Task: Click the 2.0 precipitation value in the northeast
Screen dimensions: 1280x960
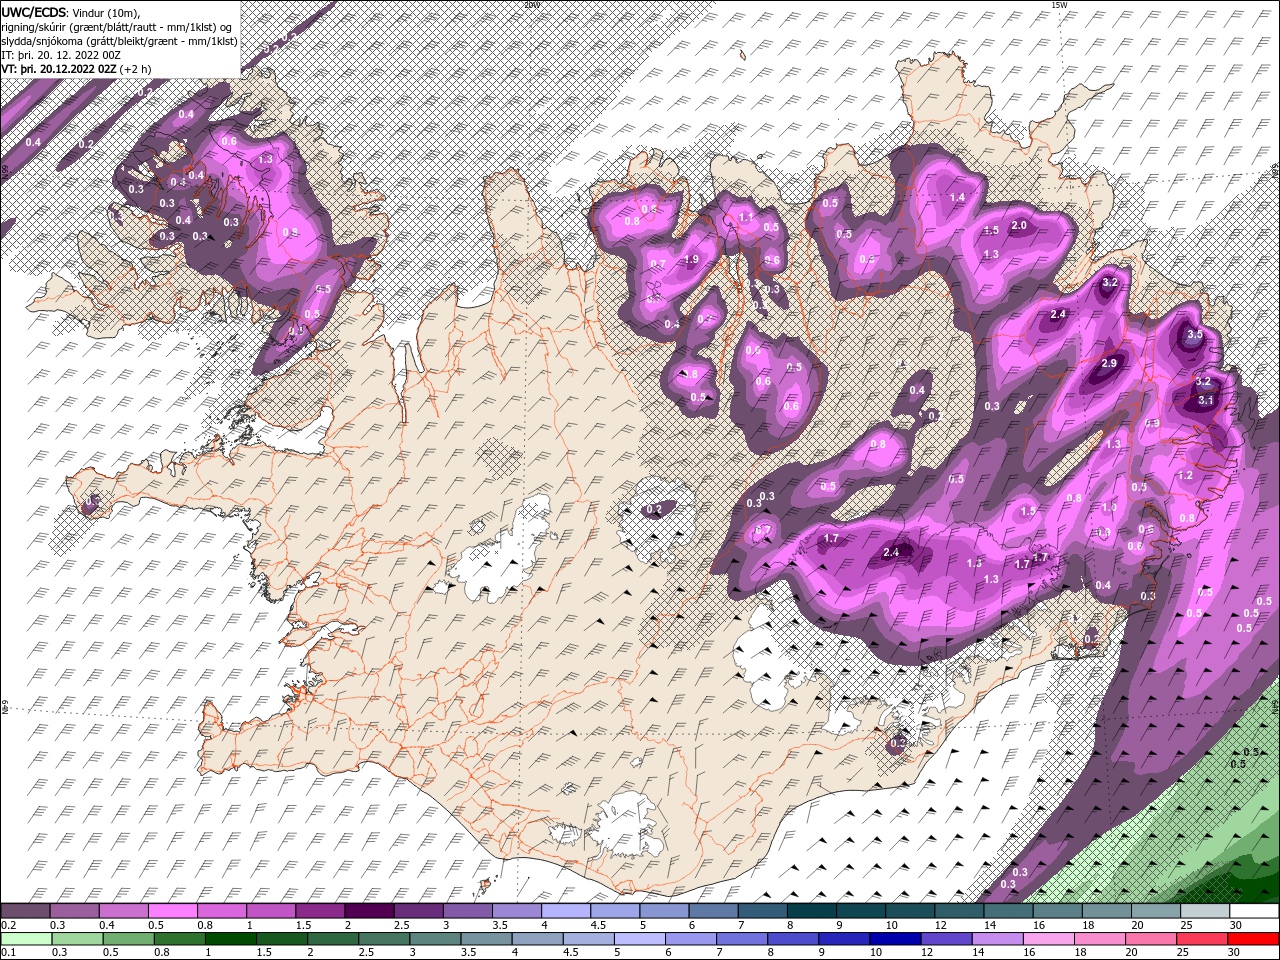Action: 1019,225
